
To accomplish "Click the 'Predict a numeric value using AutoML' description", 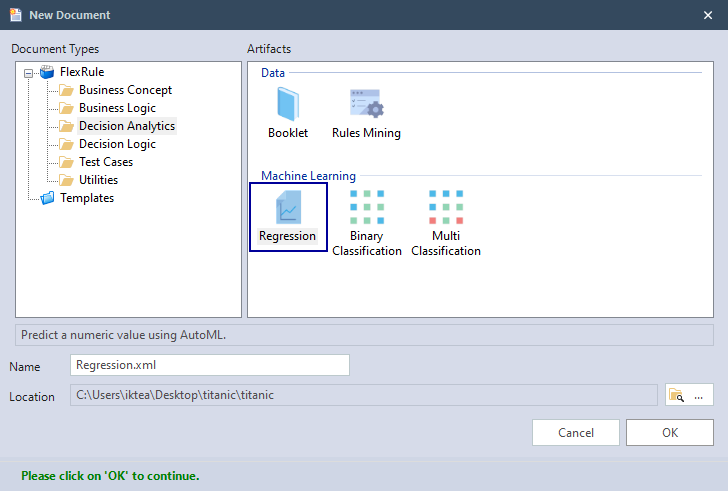I will point(124,335).
